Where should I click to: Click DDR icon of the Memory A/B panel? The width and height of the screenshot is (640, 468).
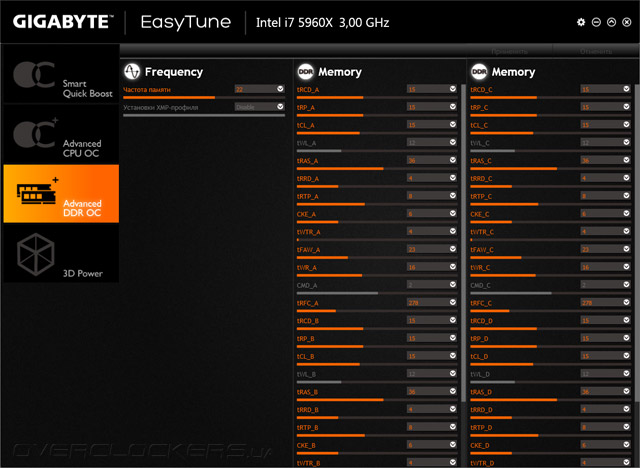pyautogui.click(x=305, y=71)
